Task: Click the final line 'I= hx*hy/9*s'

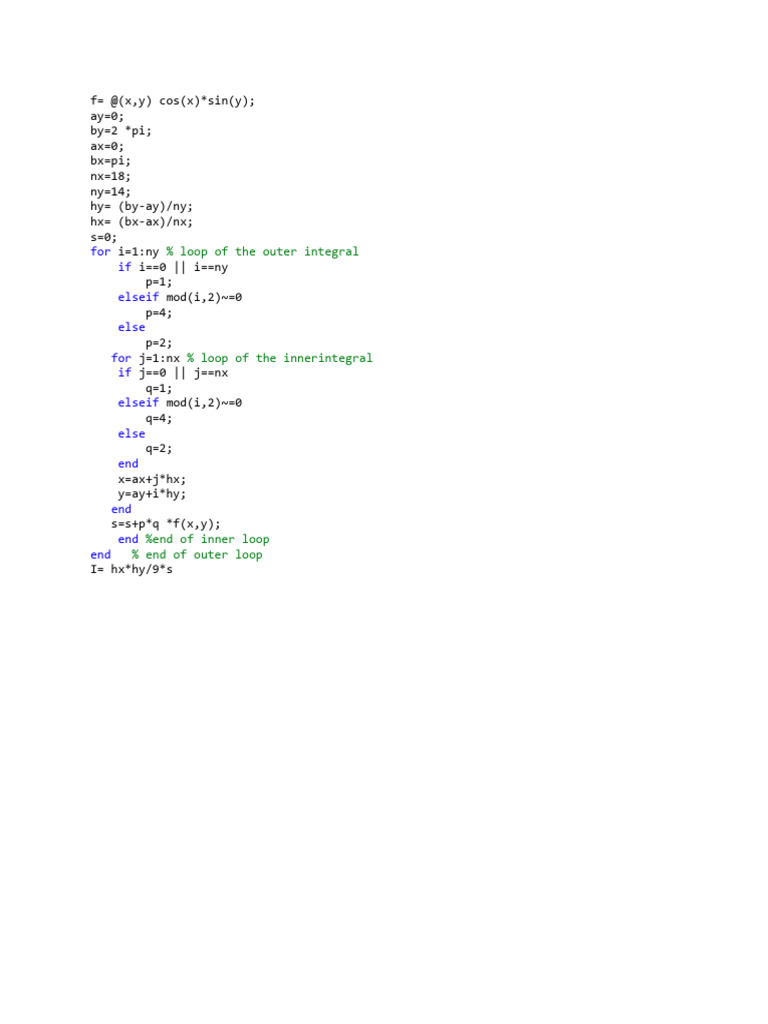Action: click(x=131, y=569)
